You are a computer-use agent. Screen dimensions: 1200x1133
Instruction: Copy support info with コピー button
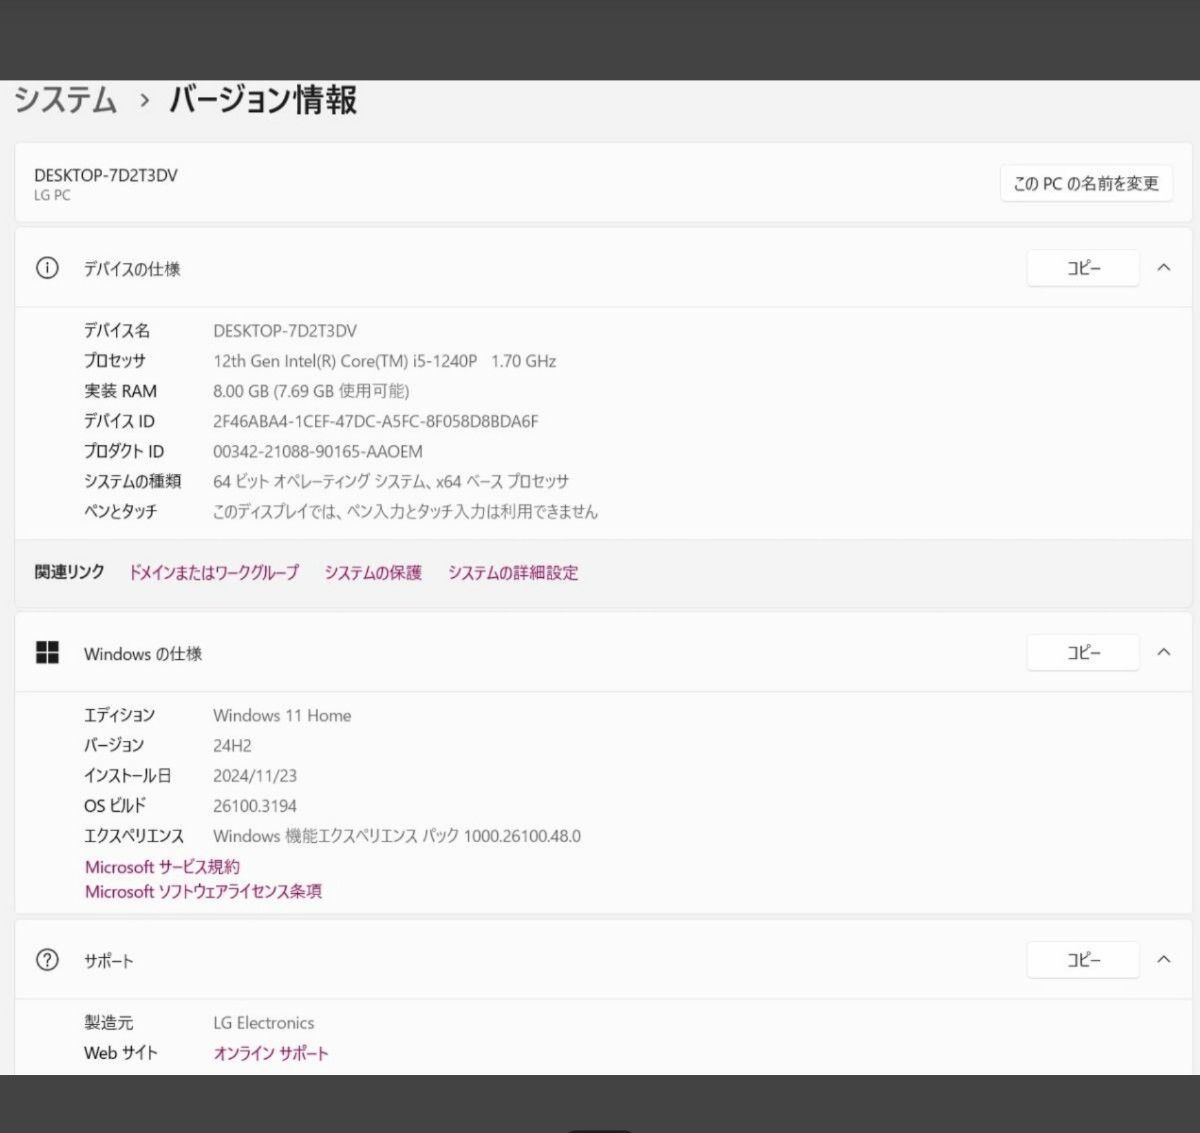[1083, 959]
